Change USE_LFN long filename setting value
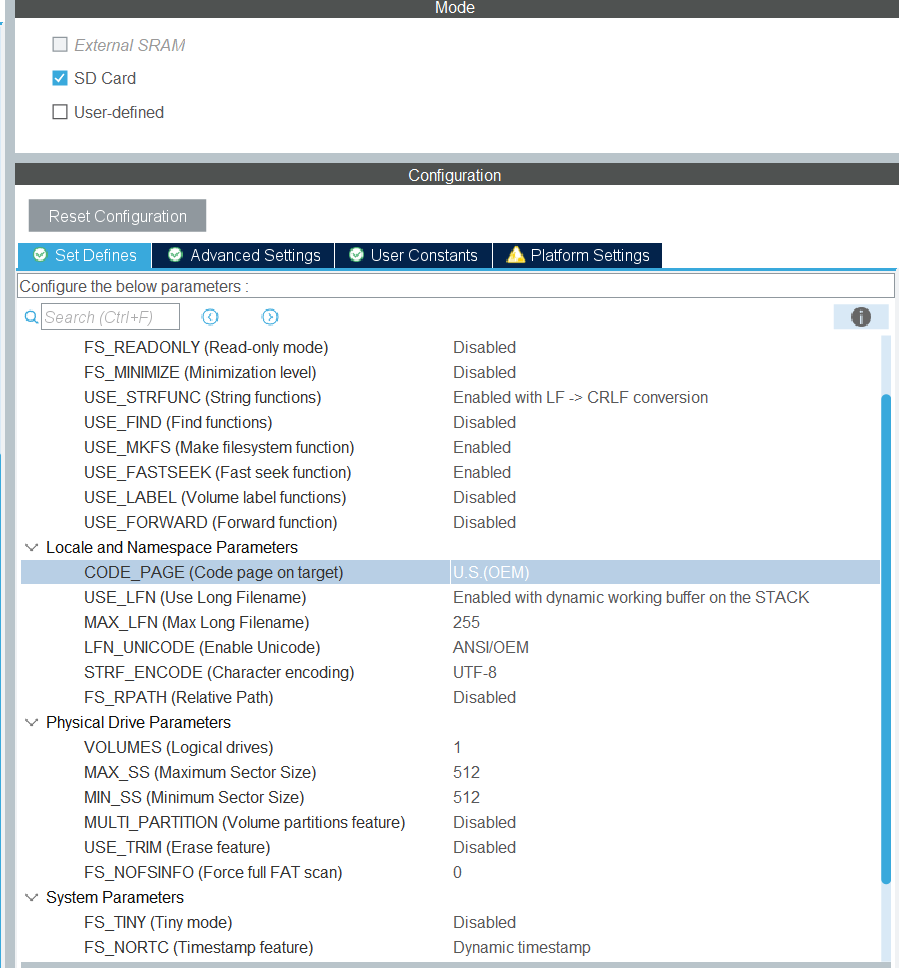This screenshot has width=899, height=968. [x=630, y=598]
